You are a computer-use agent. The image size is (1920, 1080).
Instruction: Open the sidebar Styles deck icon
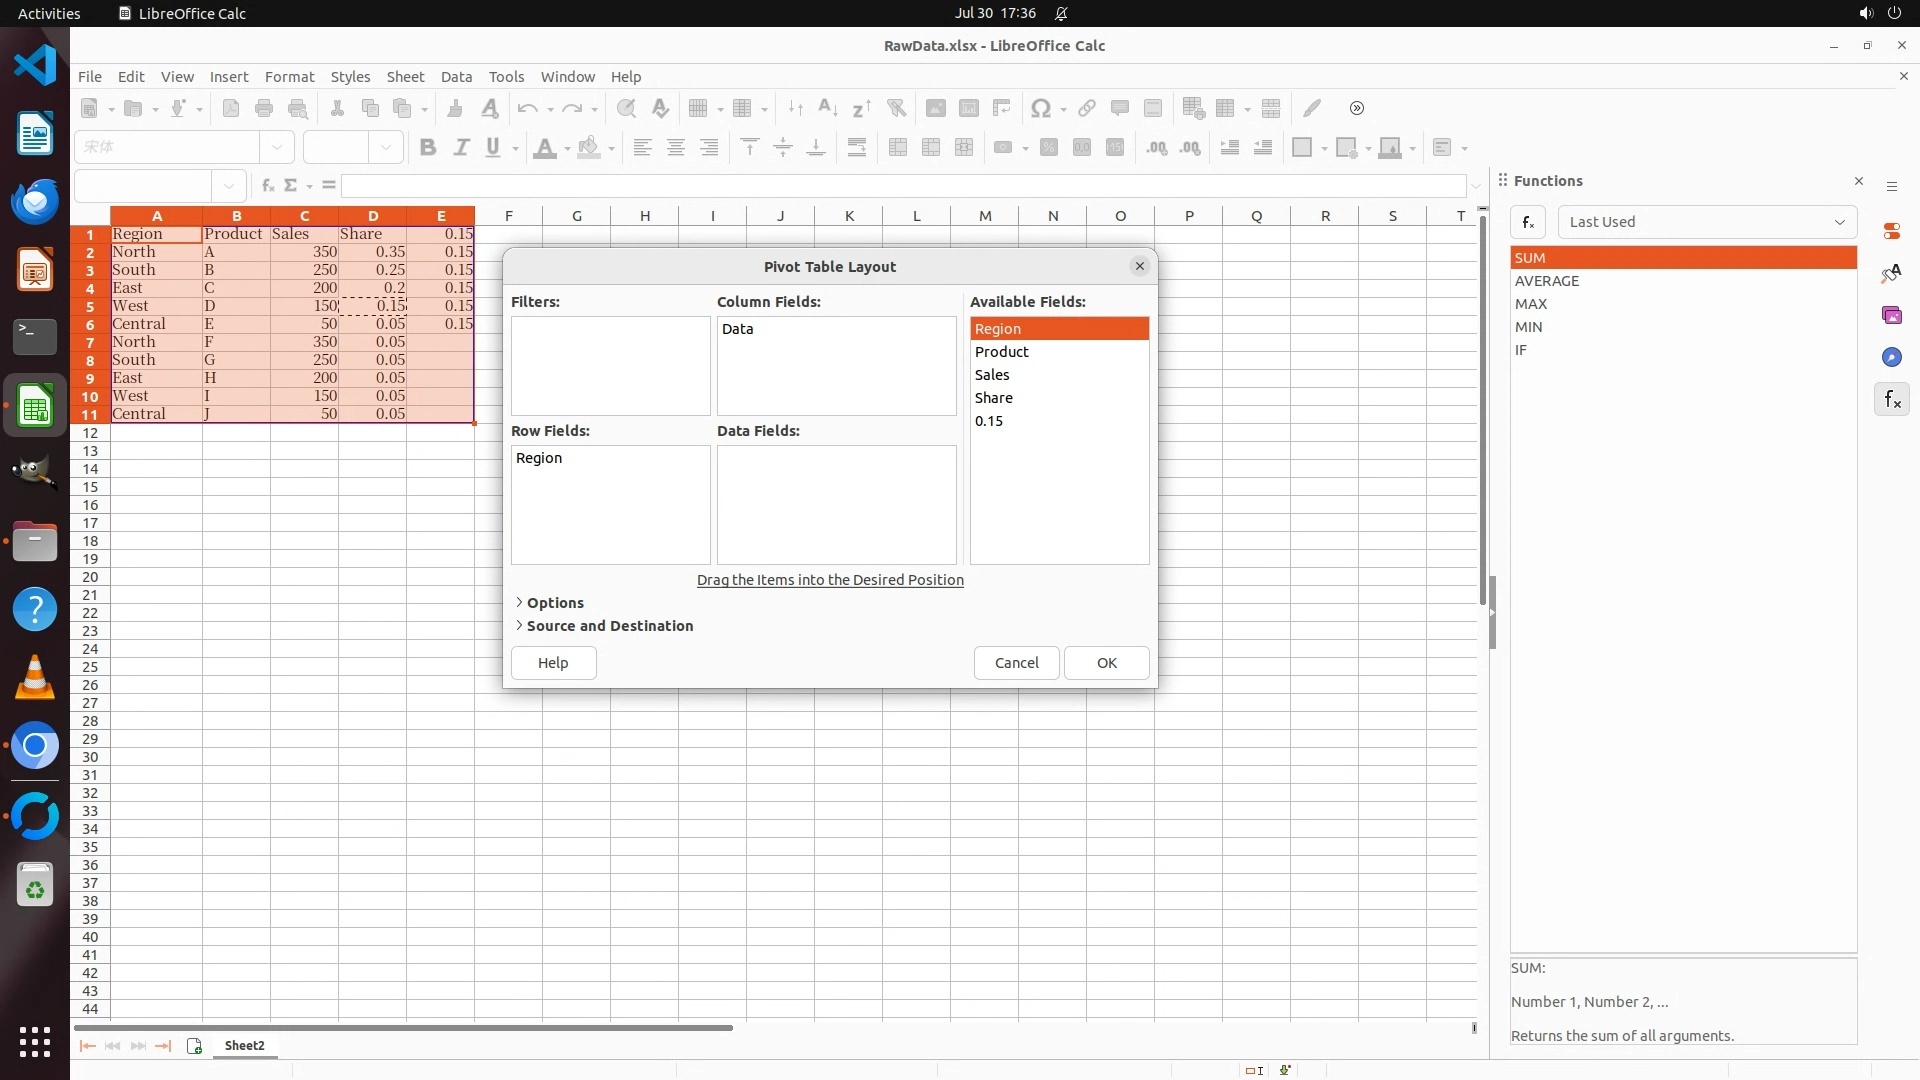[x=1891, y=273]
